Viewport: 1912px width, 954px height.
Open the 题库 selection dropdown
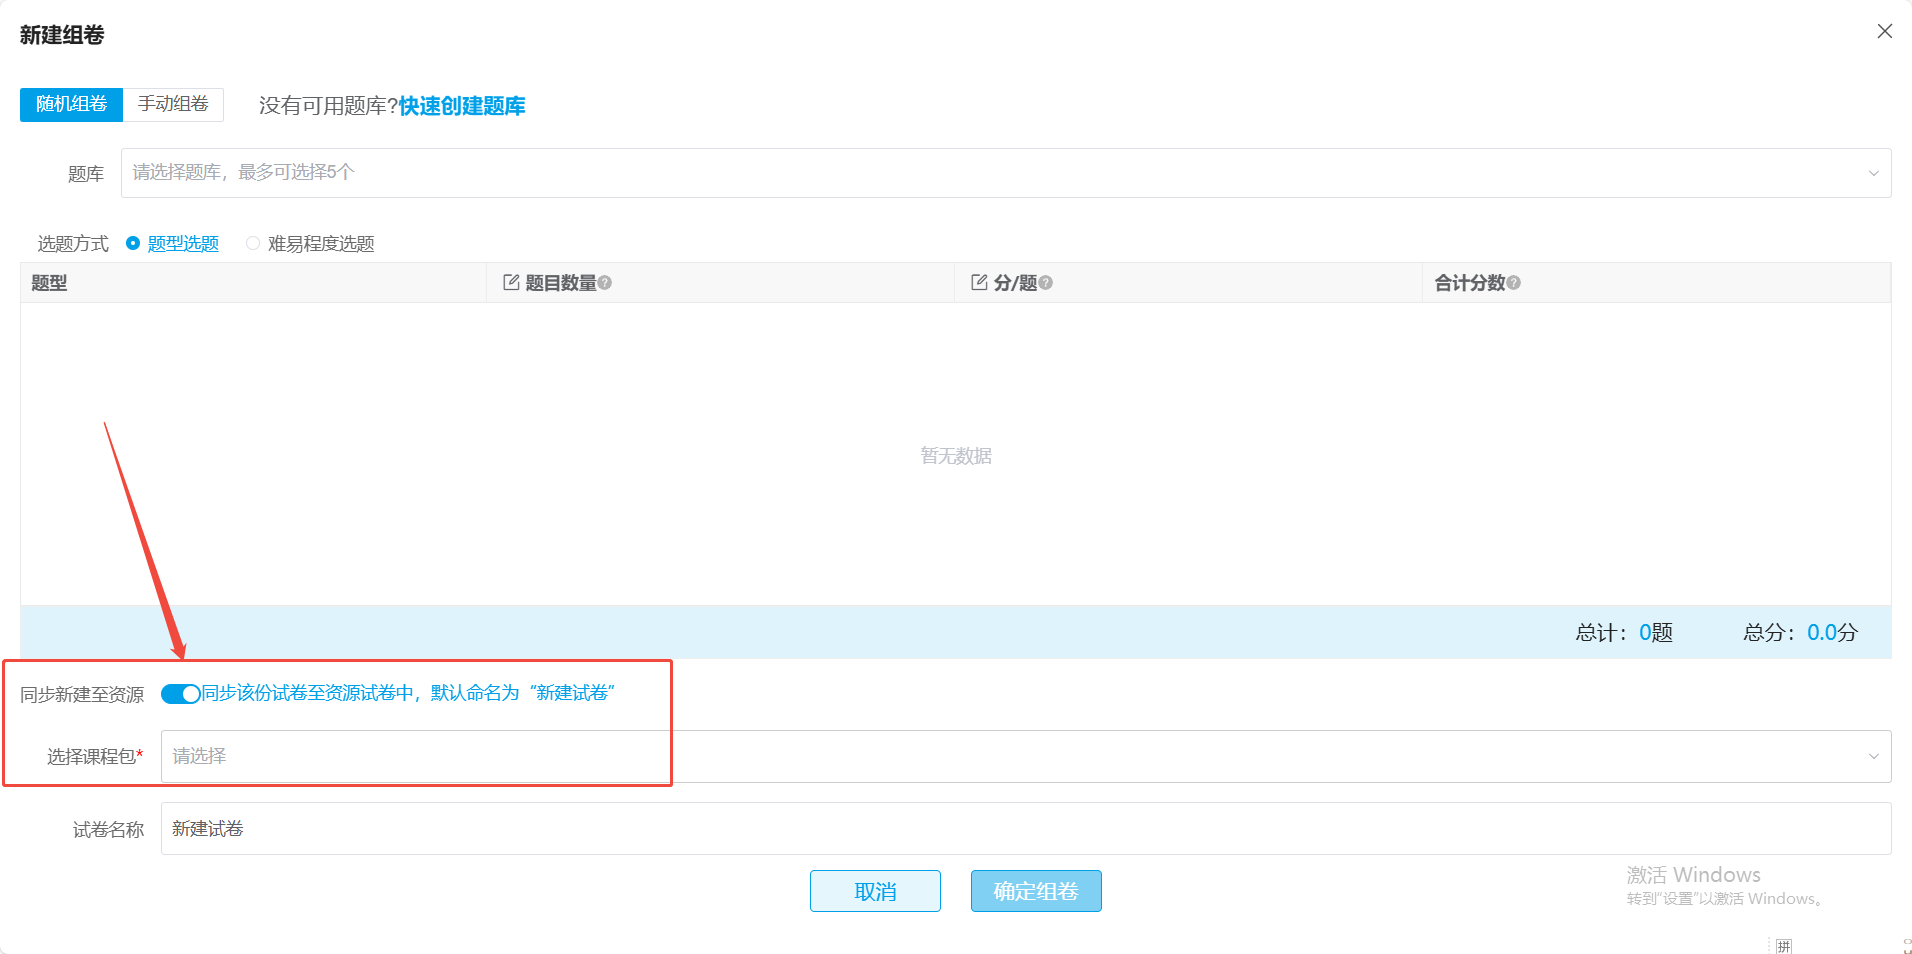coord(1006,173)
